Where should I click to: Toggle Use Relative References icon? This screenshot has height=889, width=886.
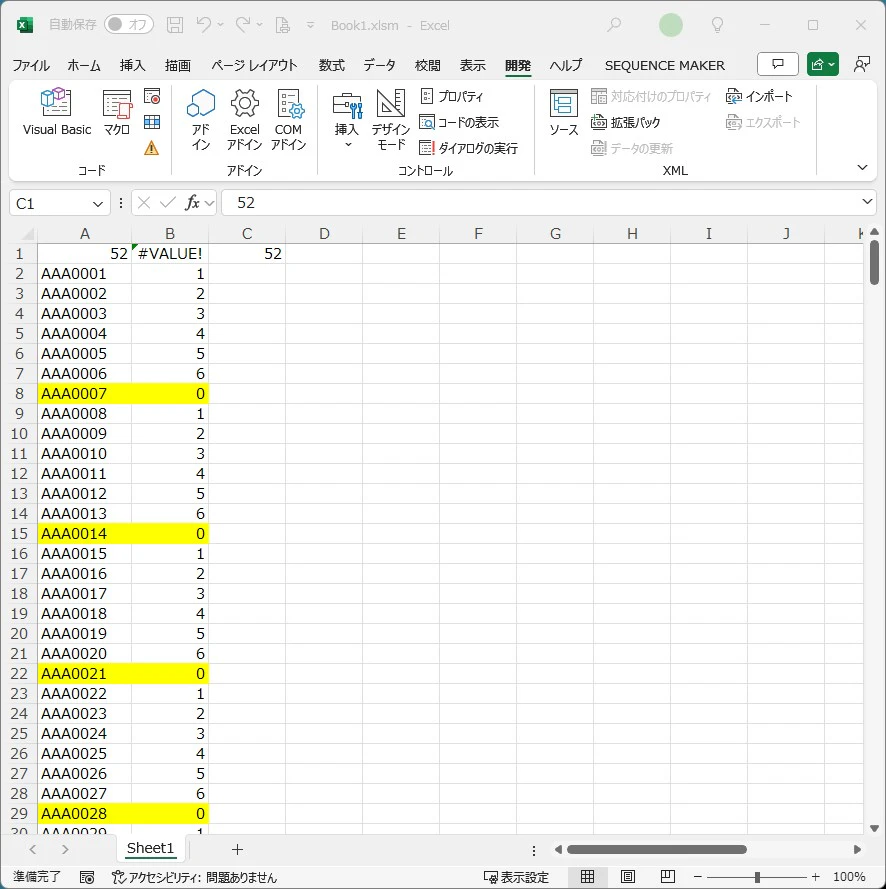[x=152, y=122]
